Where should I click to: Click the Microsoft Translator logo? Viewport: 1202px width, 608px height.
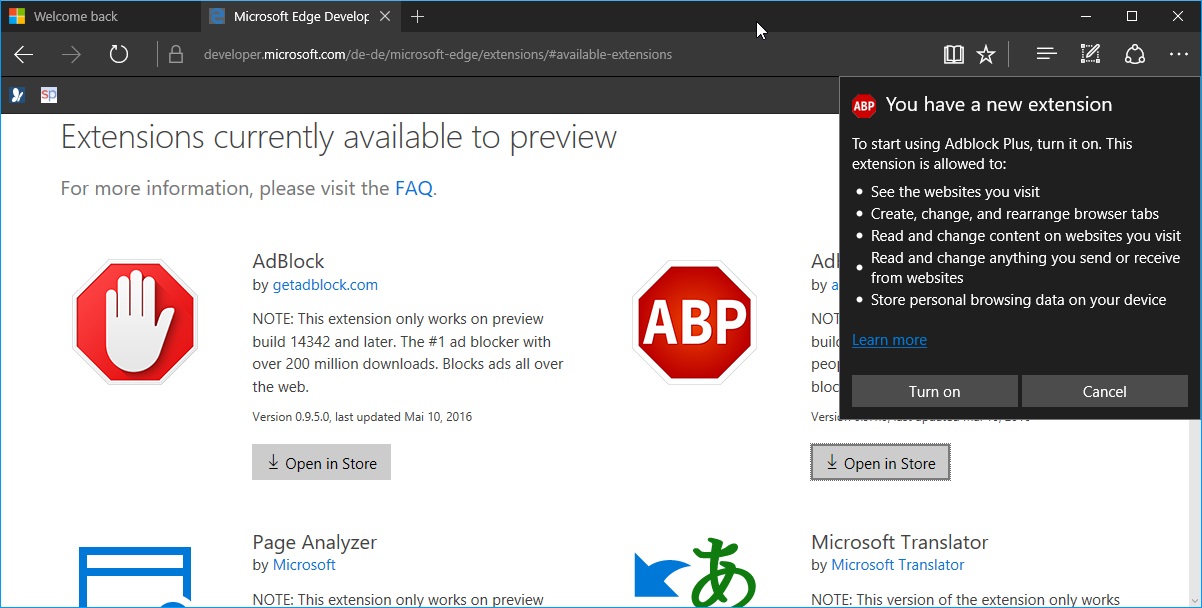695,572
